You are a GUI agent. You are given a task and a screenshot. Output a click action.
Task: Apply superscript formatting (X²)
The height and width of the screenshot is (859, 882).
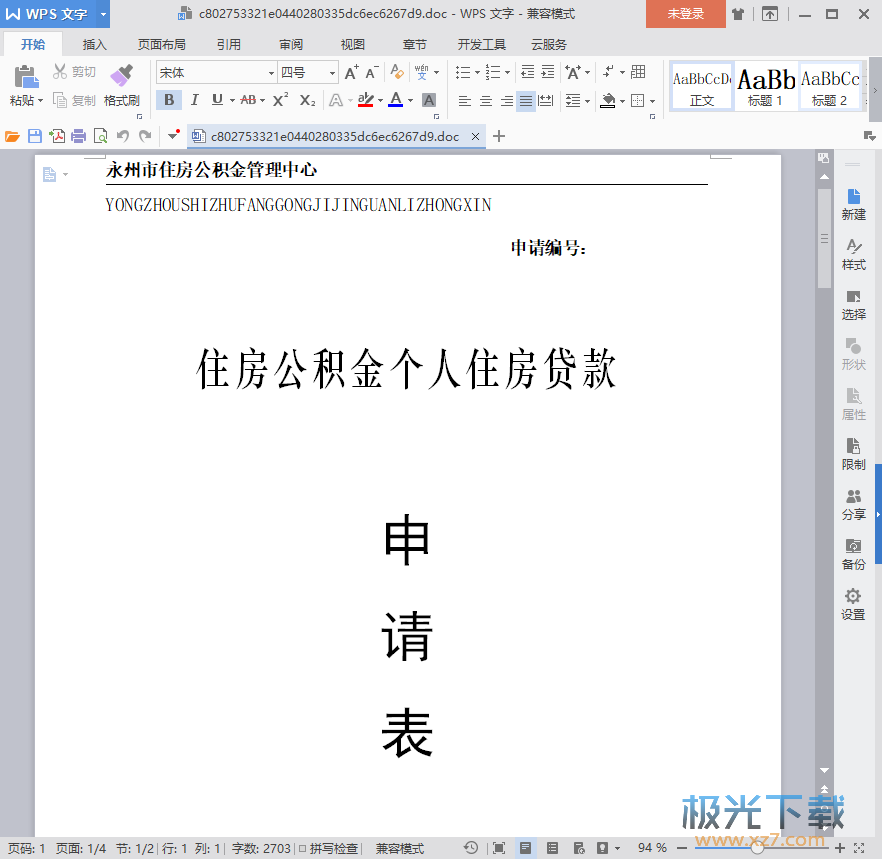[280, 100]
